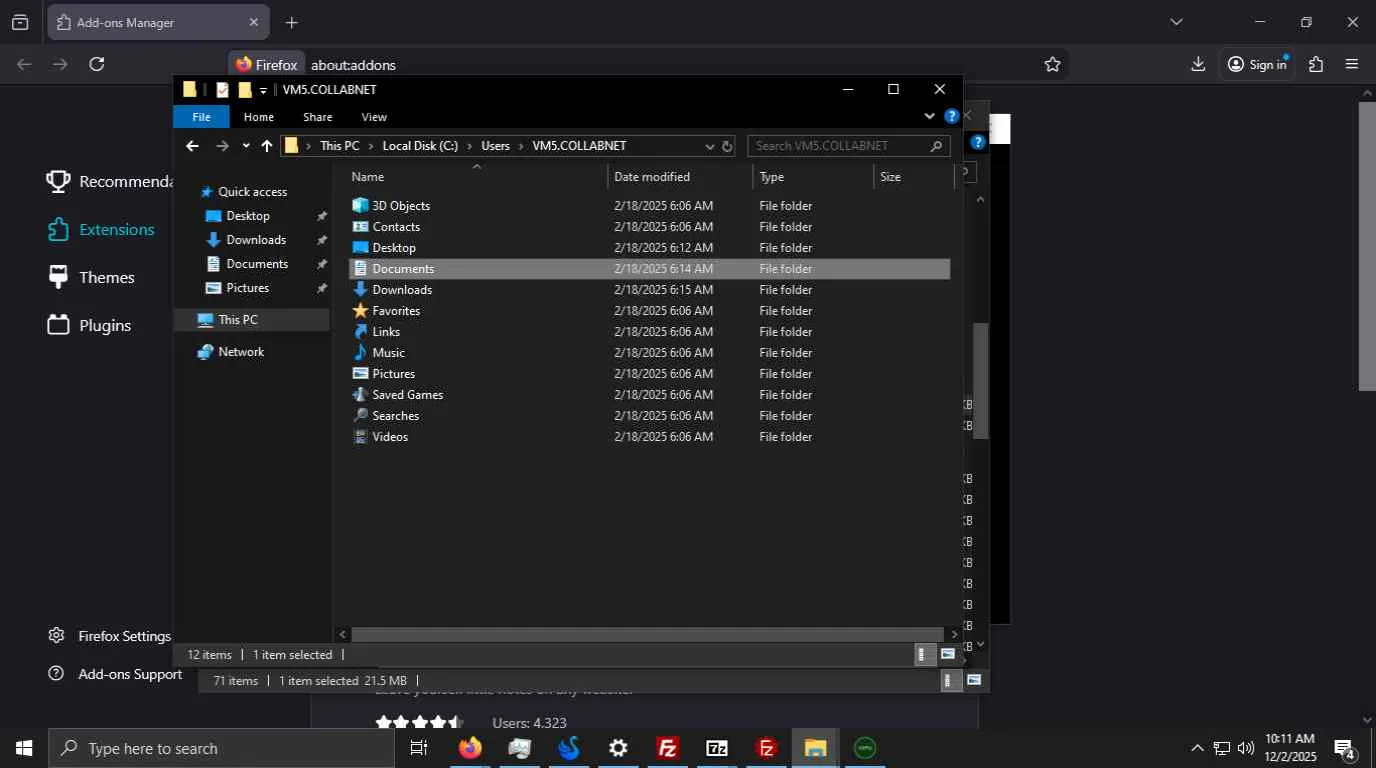Image resolution: width=1376 pixels, height=768 pixels.
Task: Click the Firefox page's vertical scrollbar
Action: click(1367, 245)
